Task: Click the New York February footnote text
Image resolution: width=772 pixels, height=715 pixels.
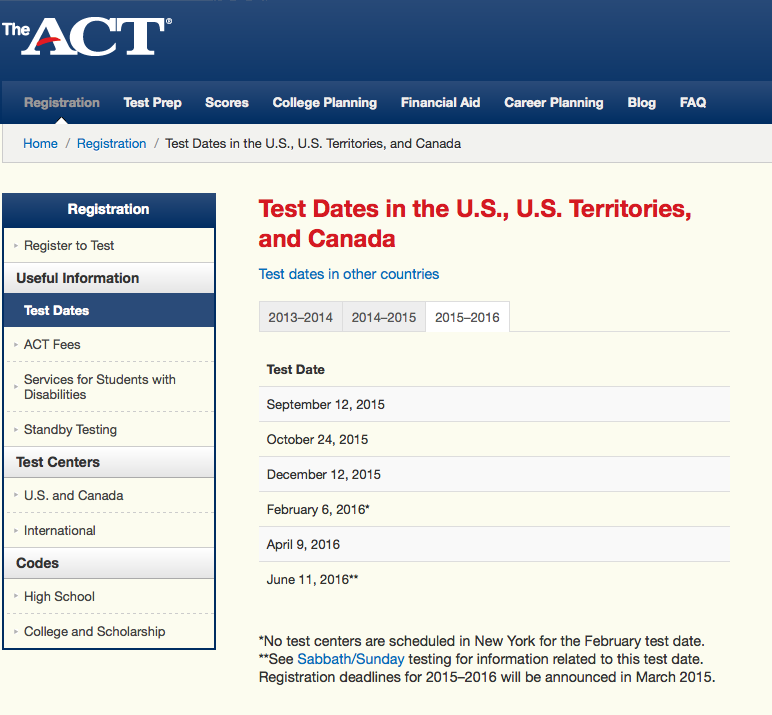Action: (x=482, y=641)
